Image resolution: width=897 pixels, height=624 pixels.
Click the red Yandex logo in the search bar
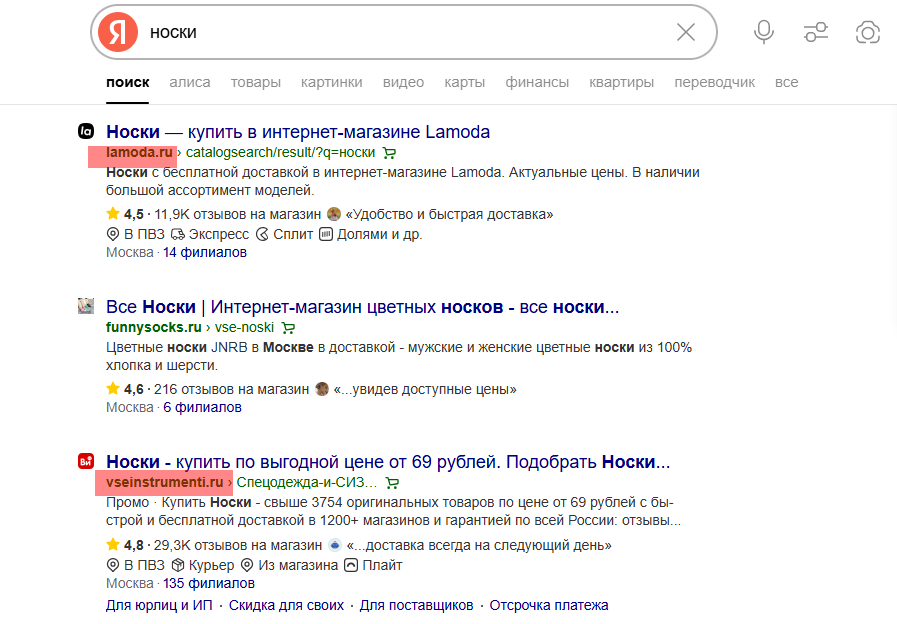coord(118,32)
